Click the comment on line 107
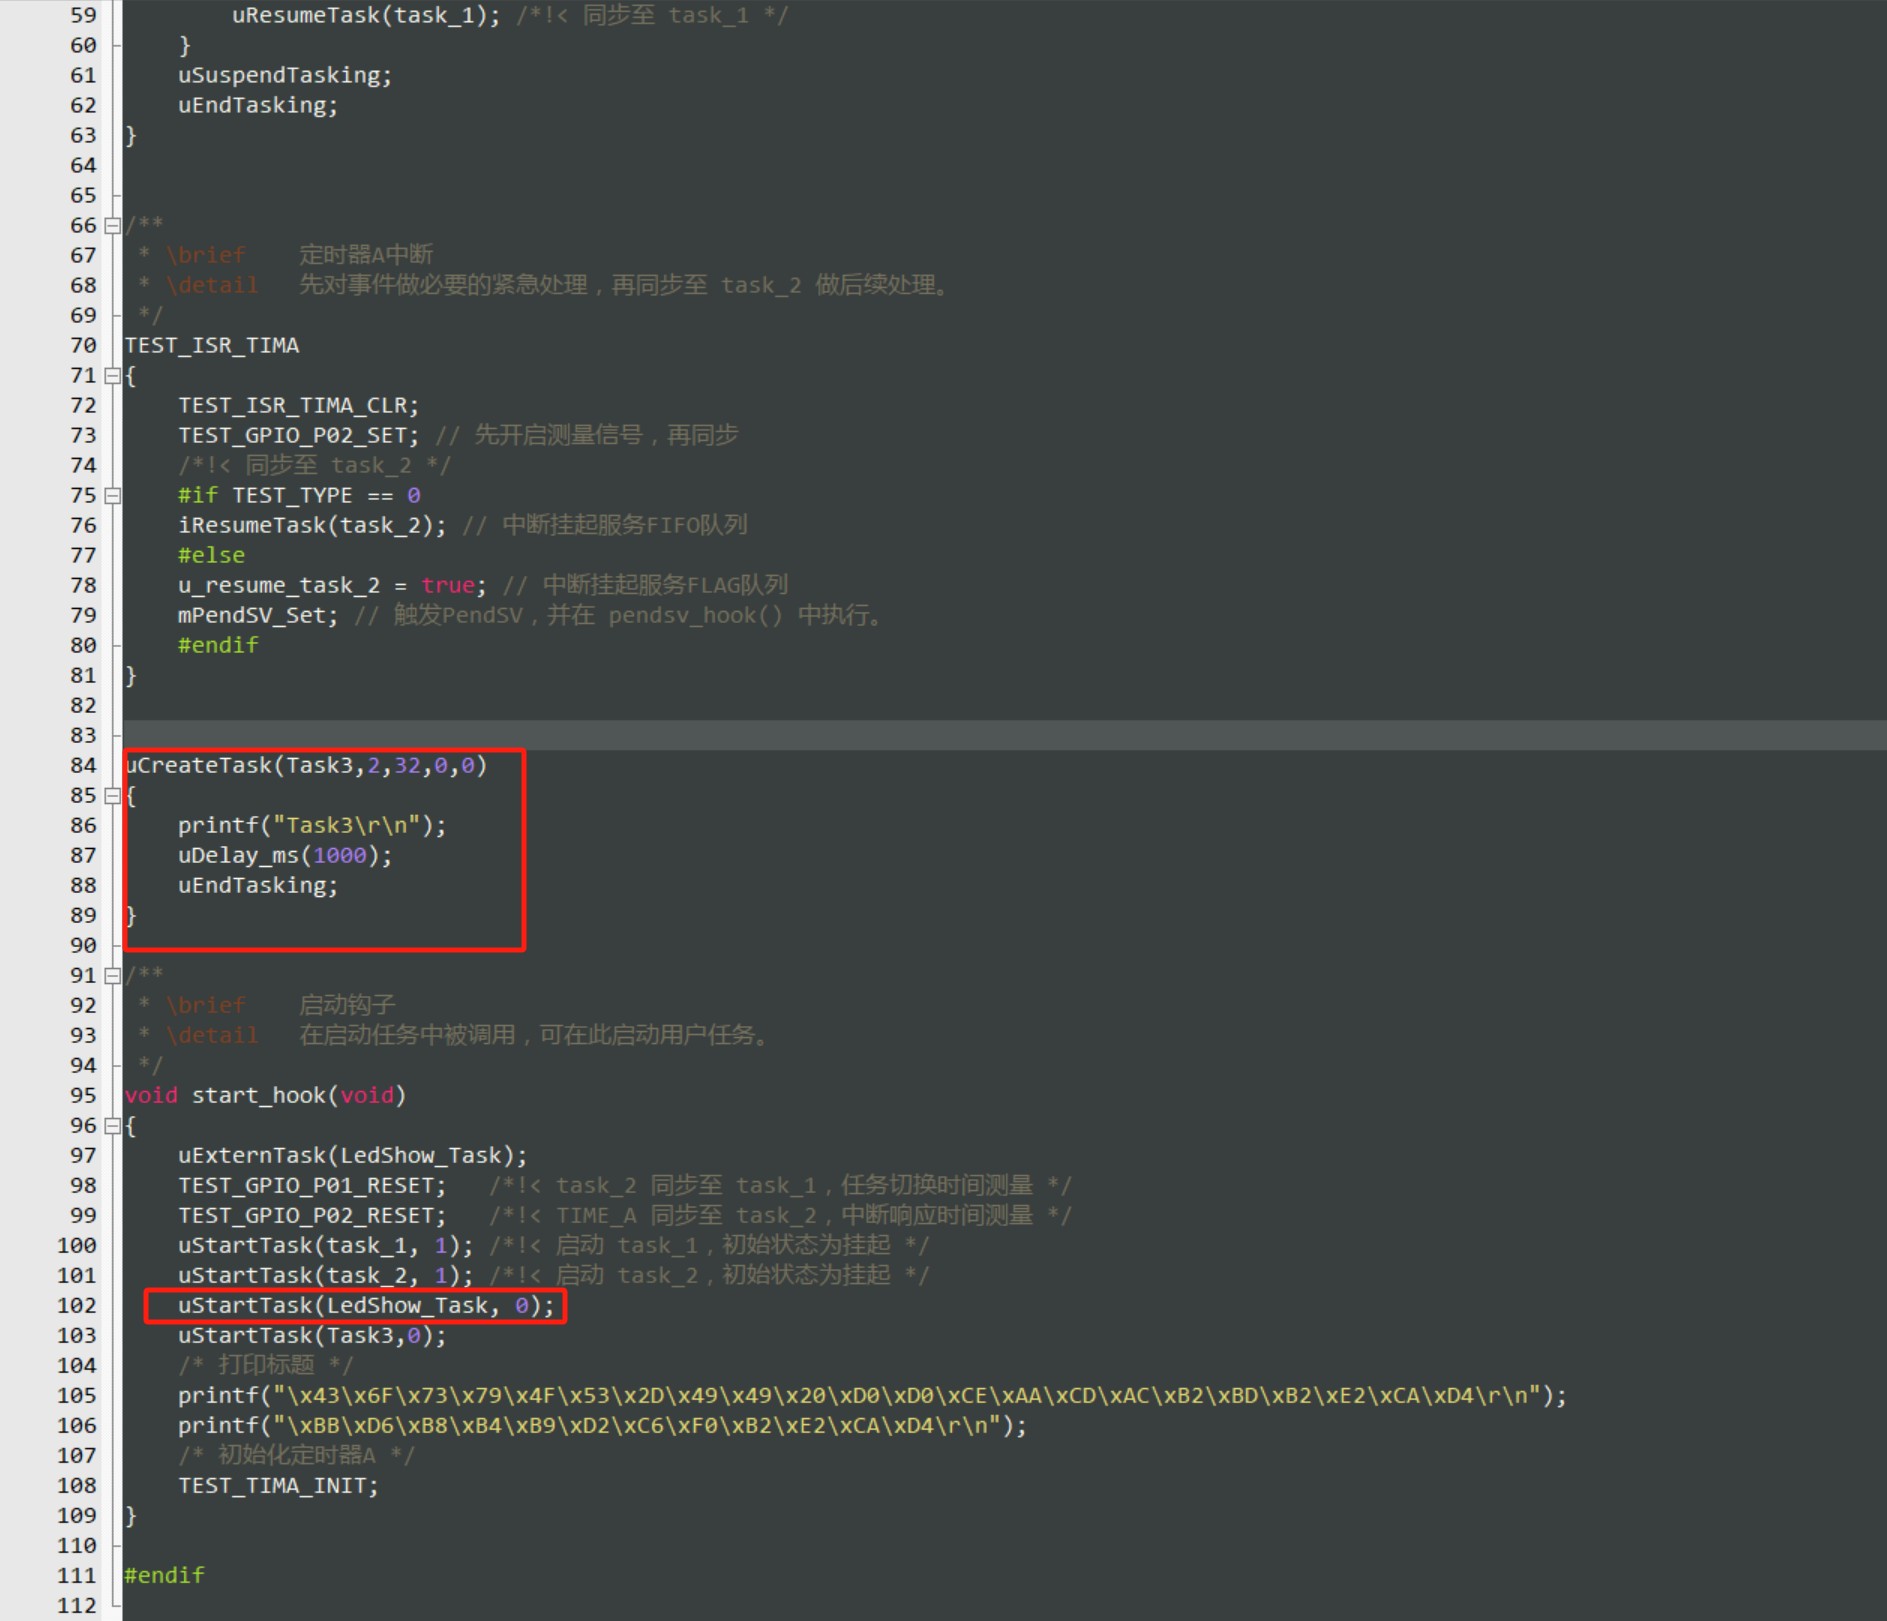The width and height of the screenshot is (1887, 1621). pyautogui.click(x=295, y=1455)
